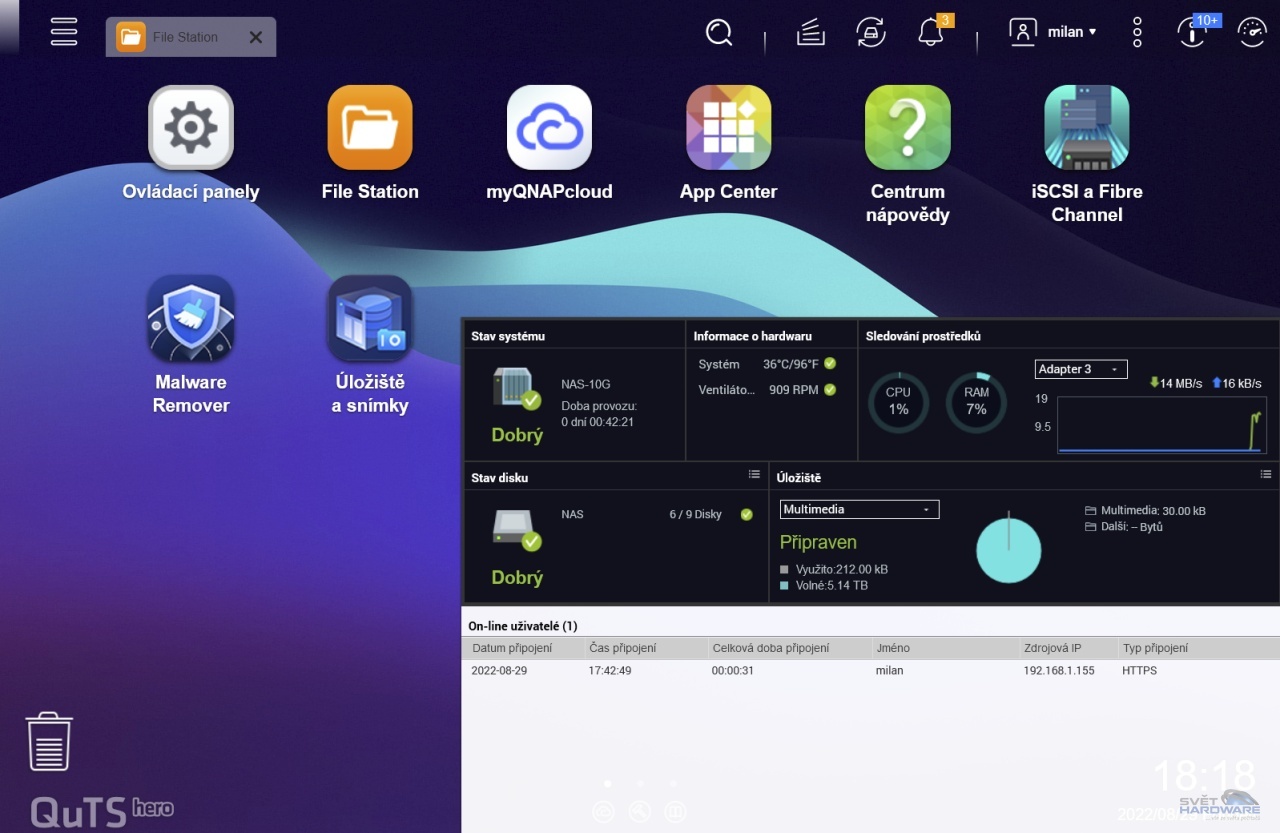Open Úložiště a snímky app
This screenshot has width=1280, height=833.
370,319
